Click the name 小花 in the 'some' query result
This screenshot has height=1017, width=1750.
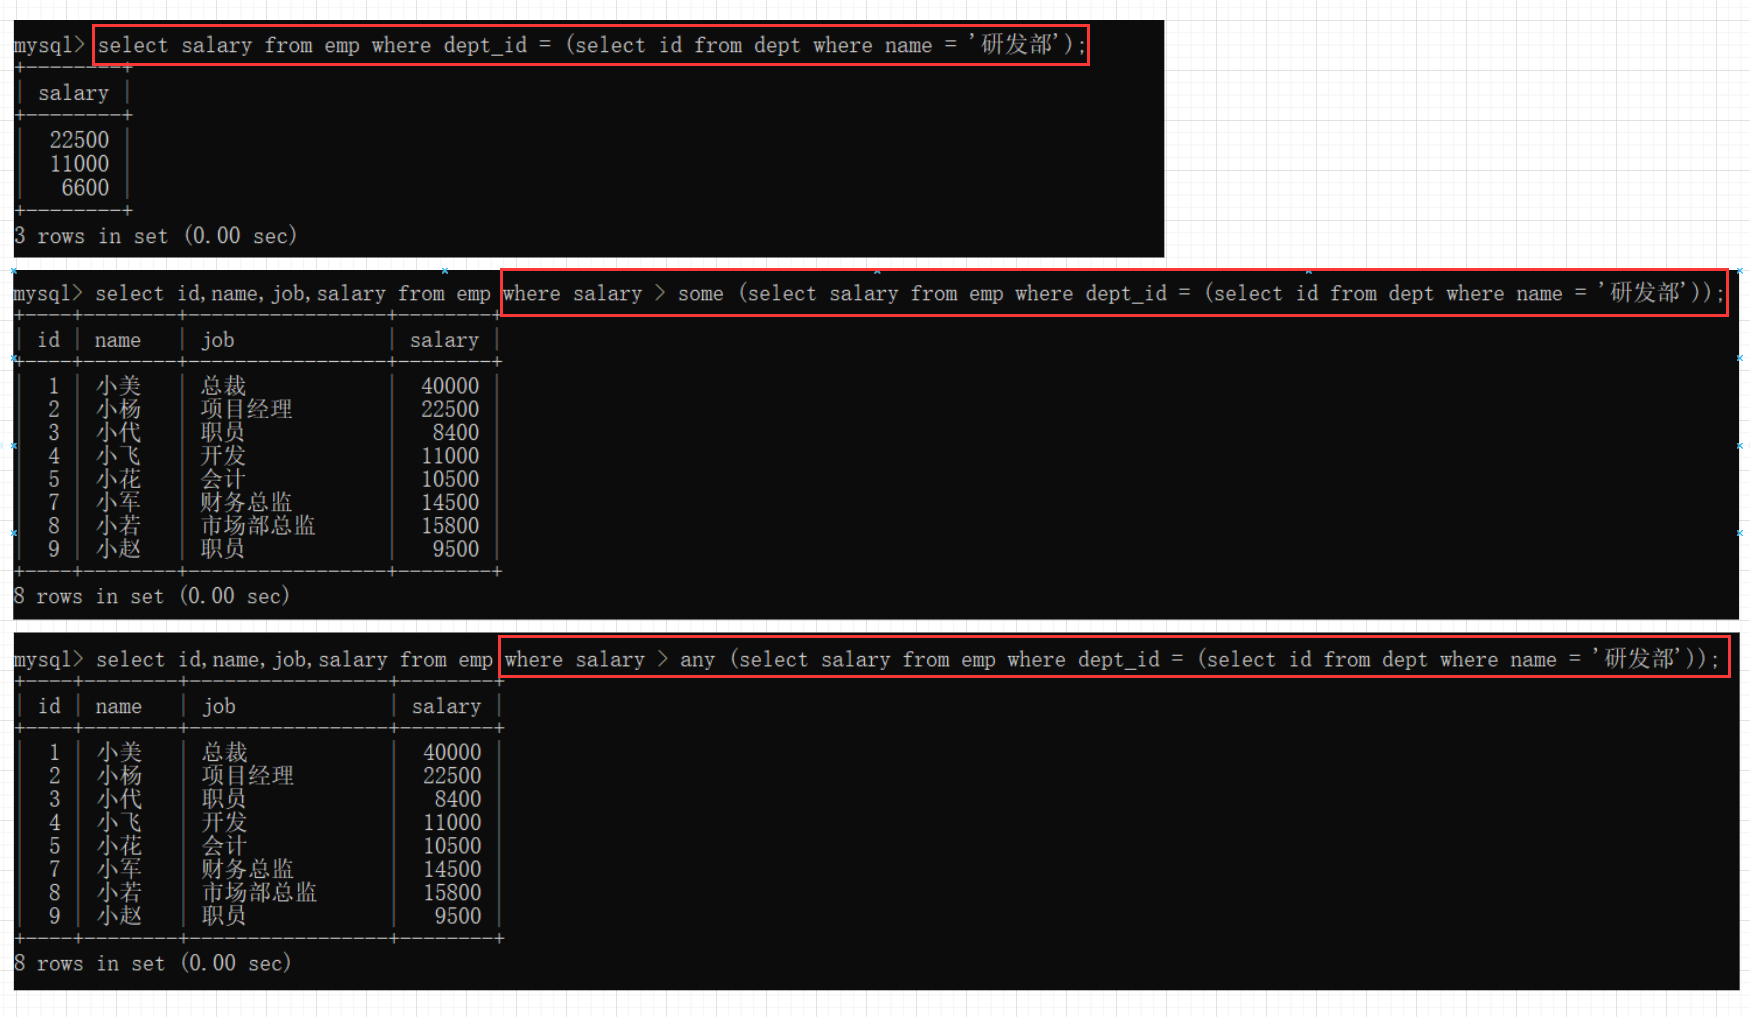tap(118, 479)
